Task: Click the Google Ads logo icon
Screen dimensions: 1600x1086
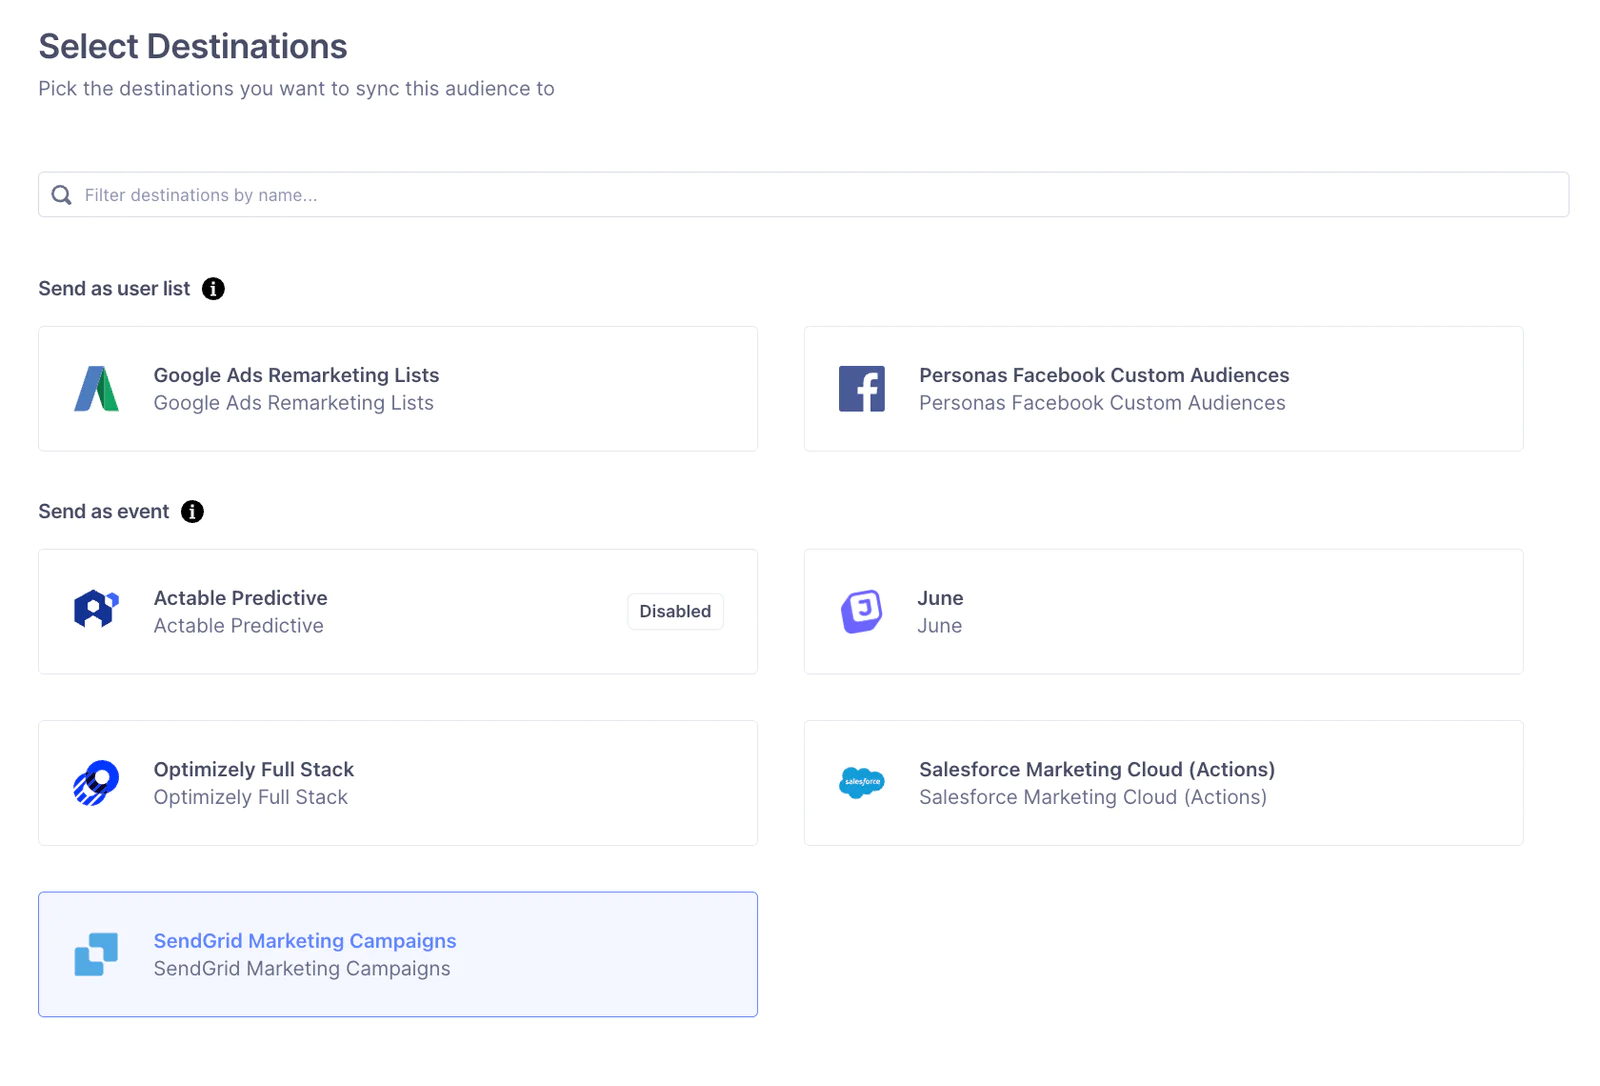Action: [97, 389]
